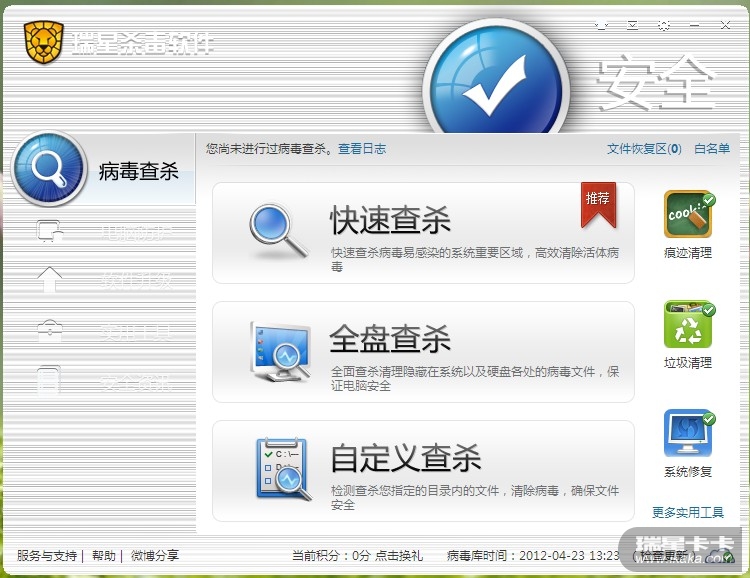Click the 痕迹清理 label
The image size is (750, 578).
pos(688,253)
